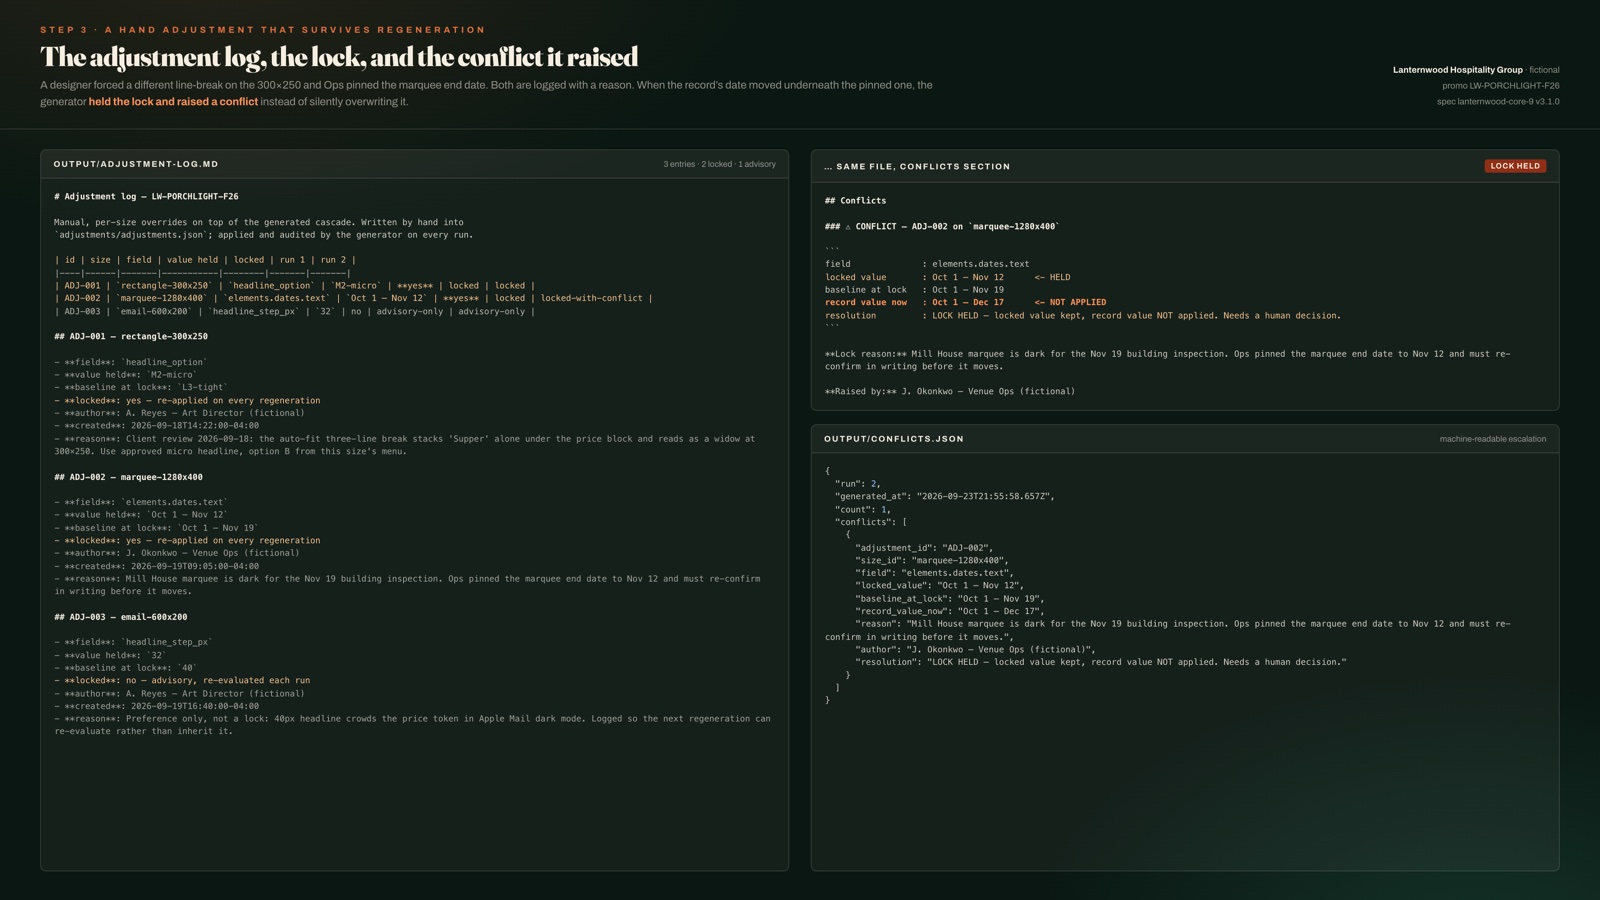The height and width of the screenshot is (900, 1600).
Task: Click "… SAME FILE, CONFLICTS SECTION" panel title
Action: (x=917, y=167)
